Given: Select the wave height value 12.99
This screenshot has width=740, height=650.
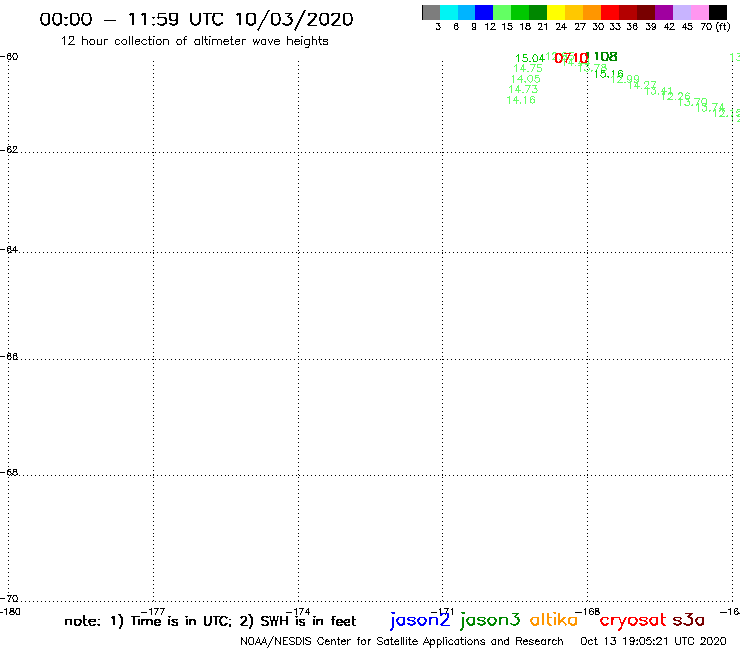Looking at the screenshot, I should tap(625, 79).
